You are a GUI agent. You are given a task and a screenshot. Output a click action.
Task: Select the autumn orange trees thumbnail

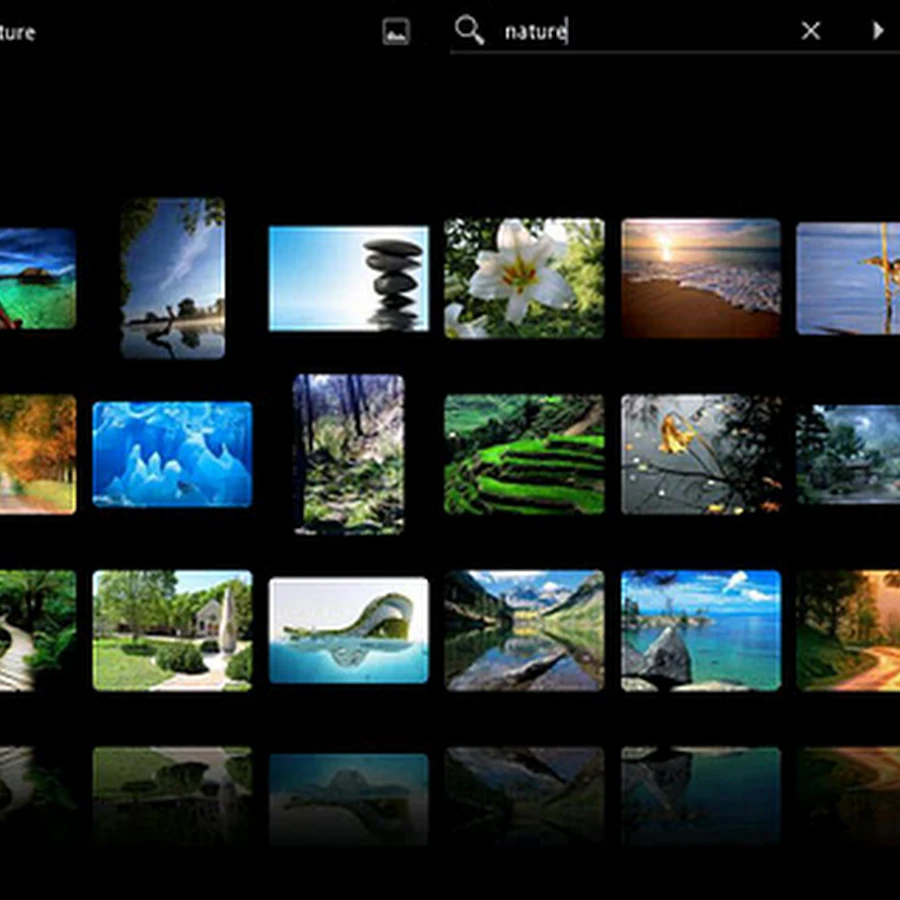37,454
